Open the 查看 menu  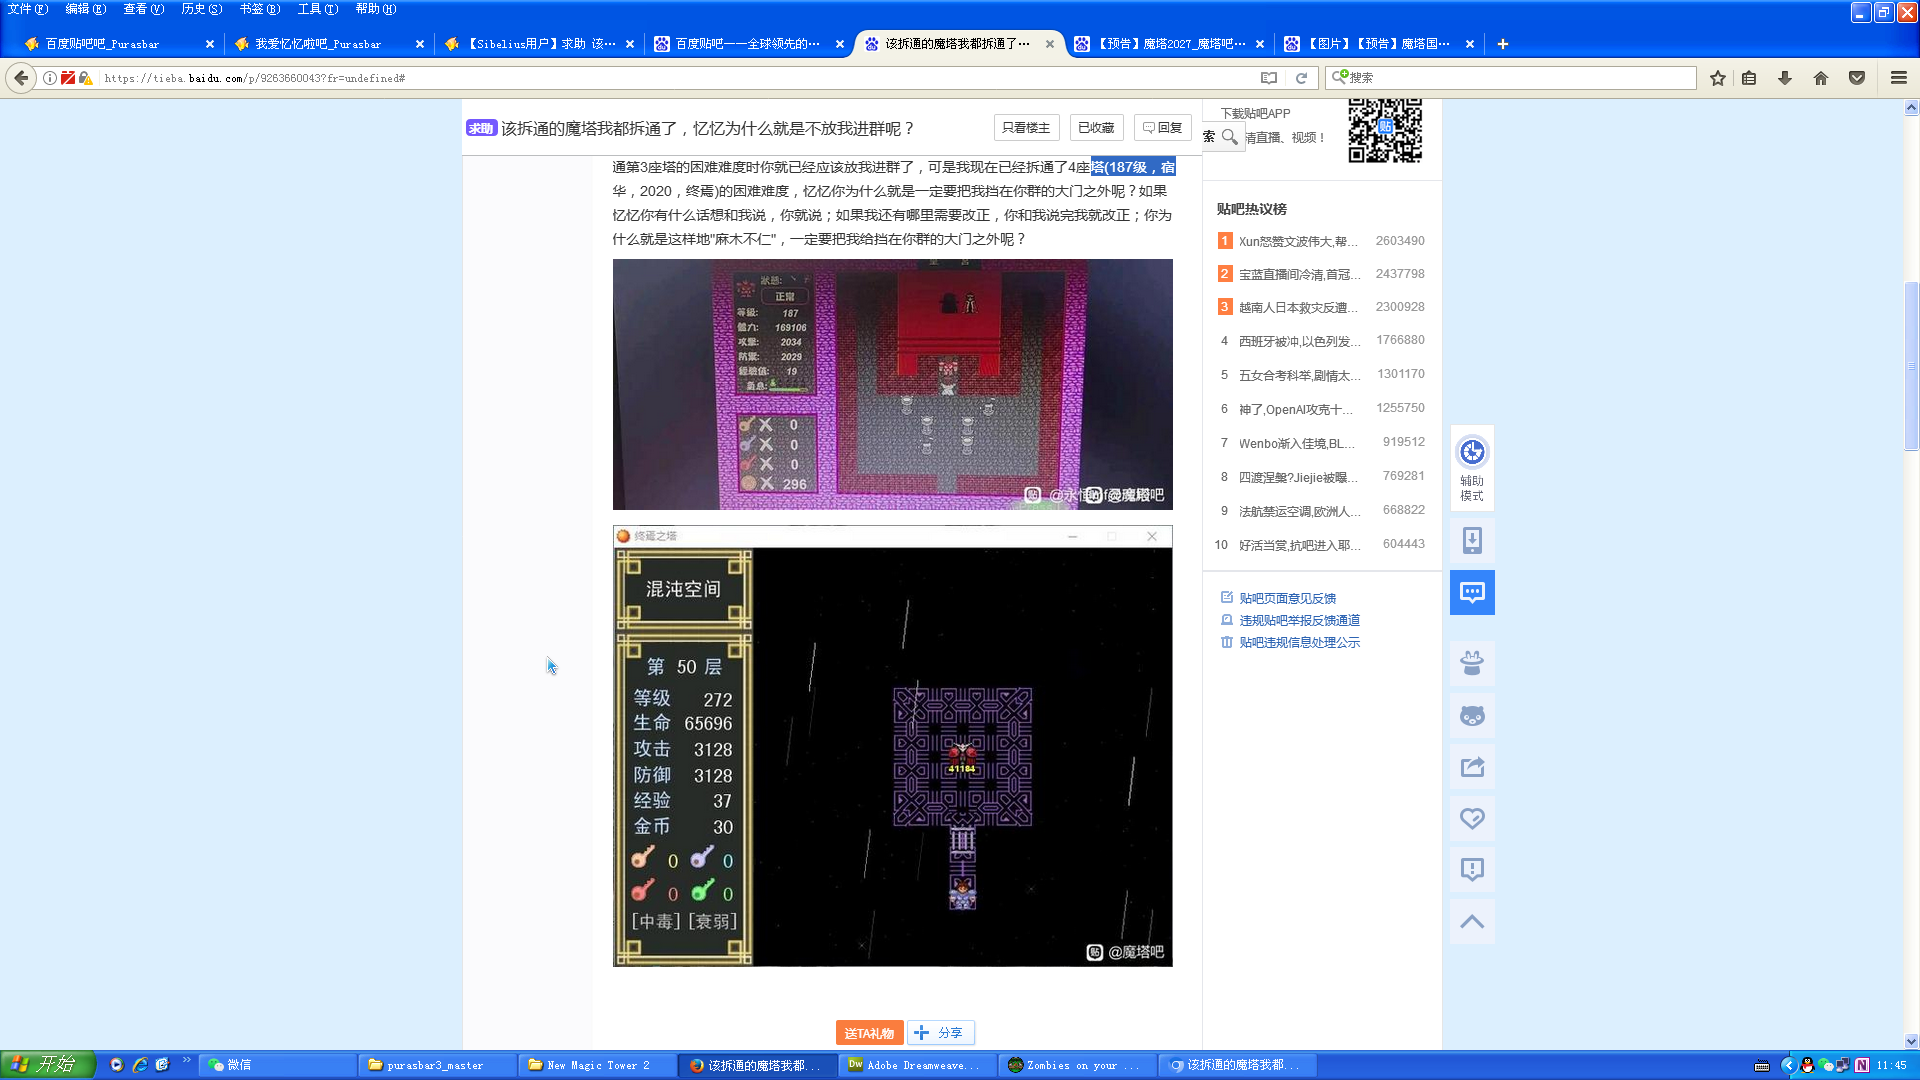pos(143,9)
